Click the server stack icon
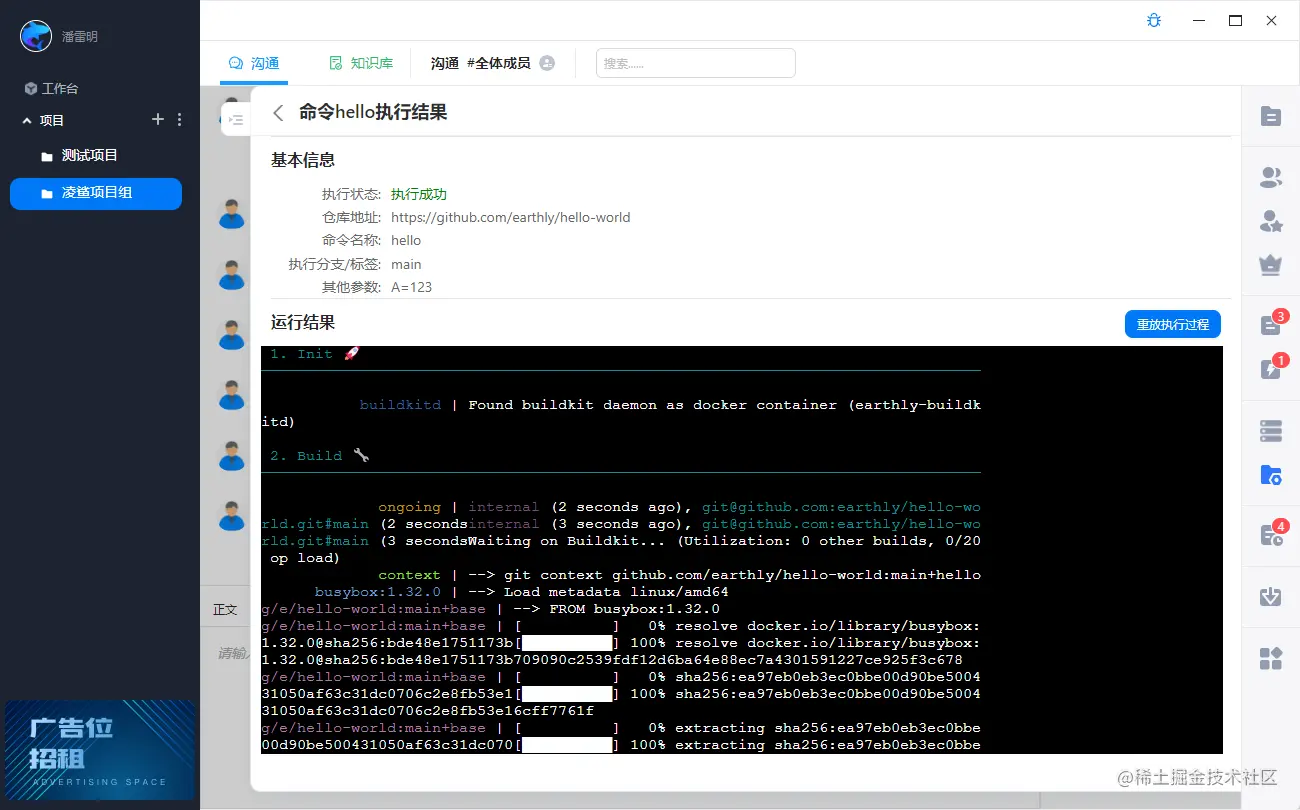The height and width of the screenshot is (810, 1300). tap(1271, 431)
